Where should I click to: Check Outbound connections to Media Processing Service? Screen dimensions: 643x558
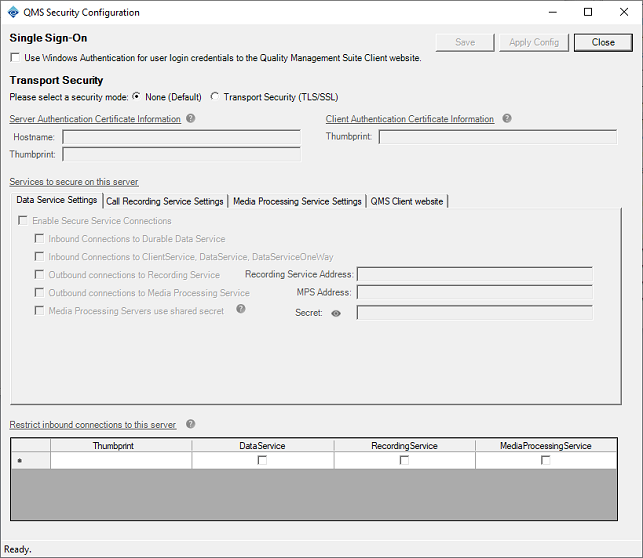[x=39, y=292]
